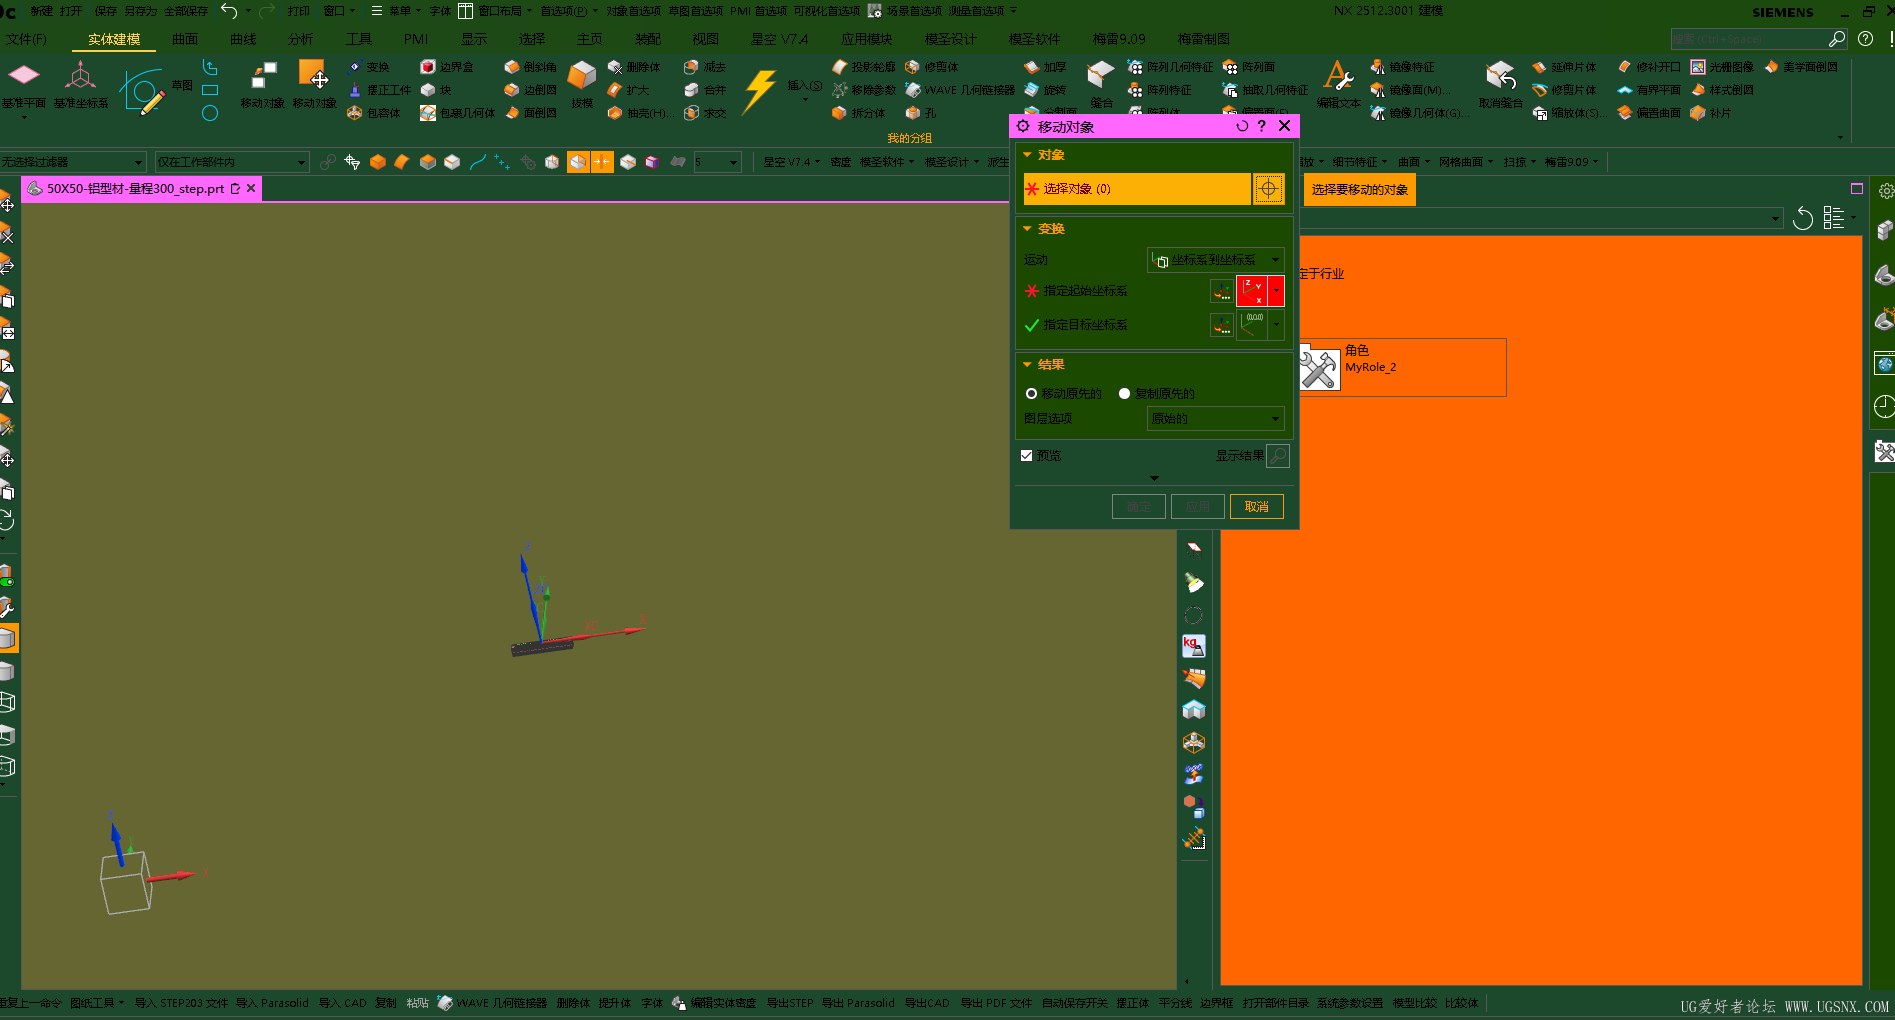This screenshot has width=1895, height=1020.
Task: Click the 延伸片体 extend sheet tool
Action: (1564, 67)
